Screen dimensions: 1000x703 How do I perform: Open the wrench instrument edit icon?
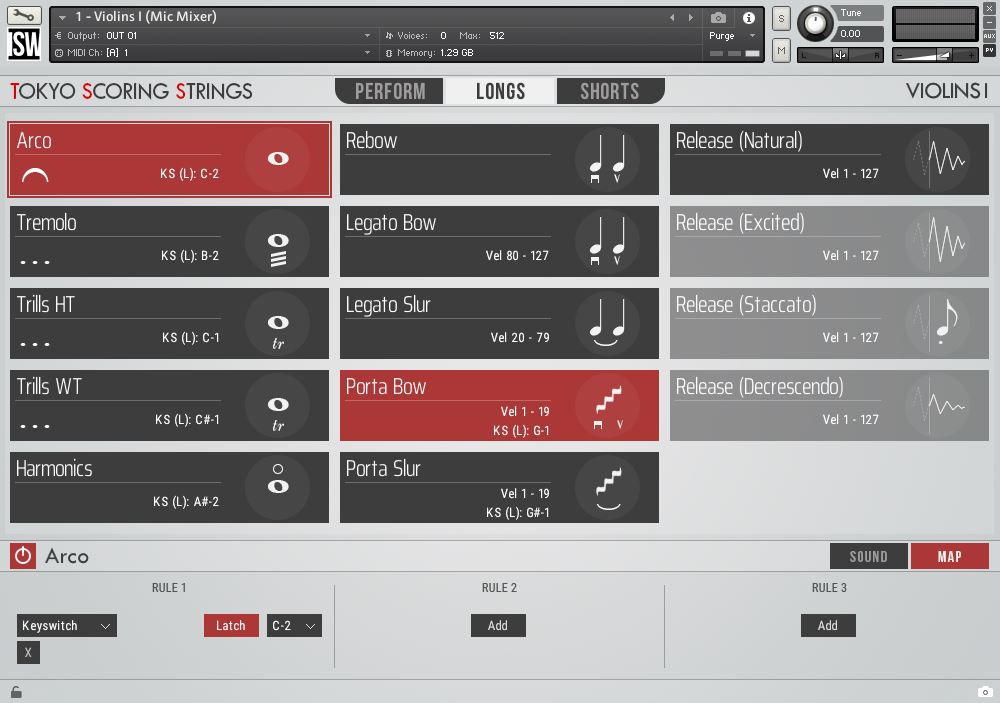24,15
